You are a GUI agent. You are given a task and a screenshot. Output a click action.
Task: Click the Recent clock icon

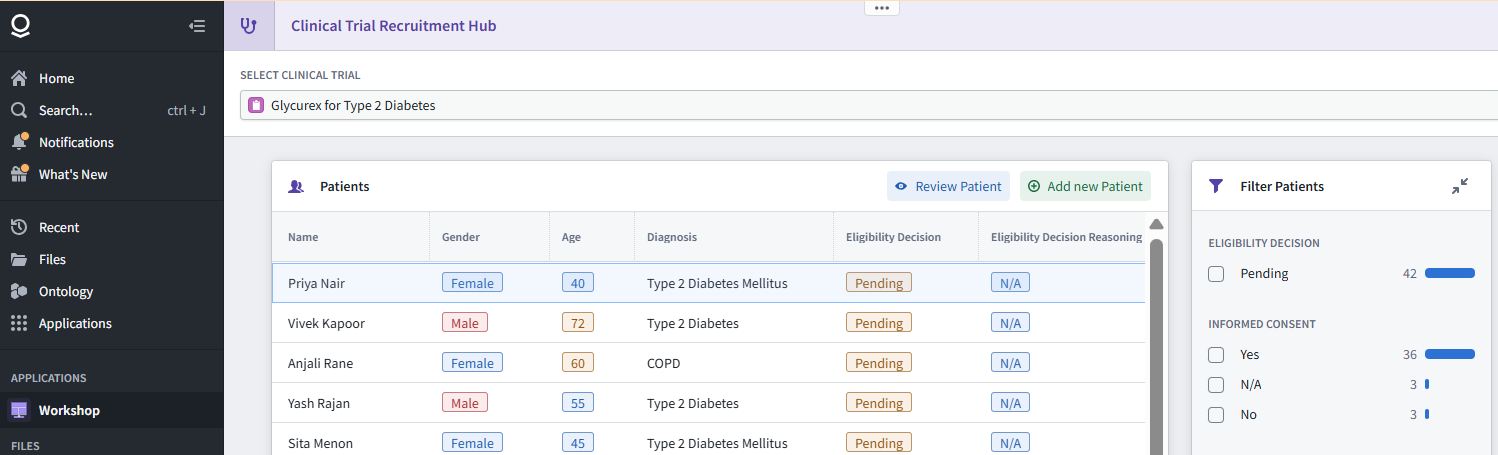(19, 227)
